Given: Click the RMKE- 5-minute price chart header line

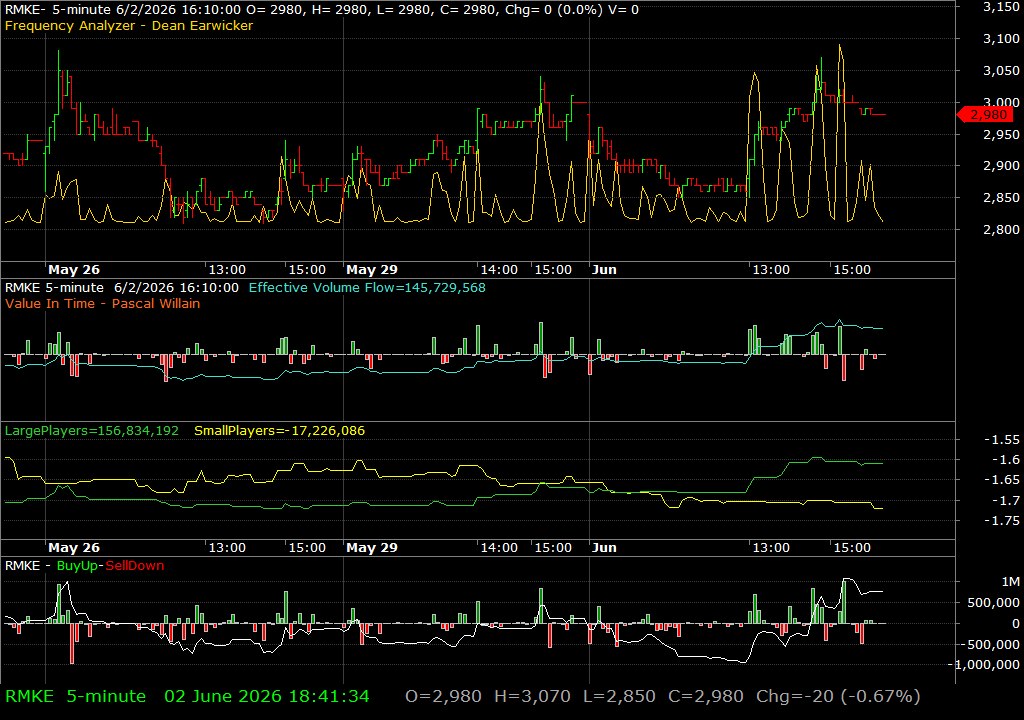Looking at the screenshot, I should pos(321,10).
